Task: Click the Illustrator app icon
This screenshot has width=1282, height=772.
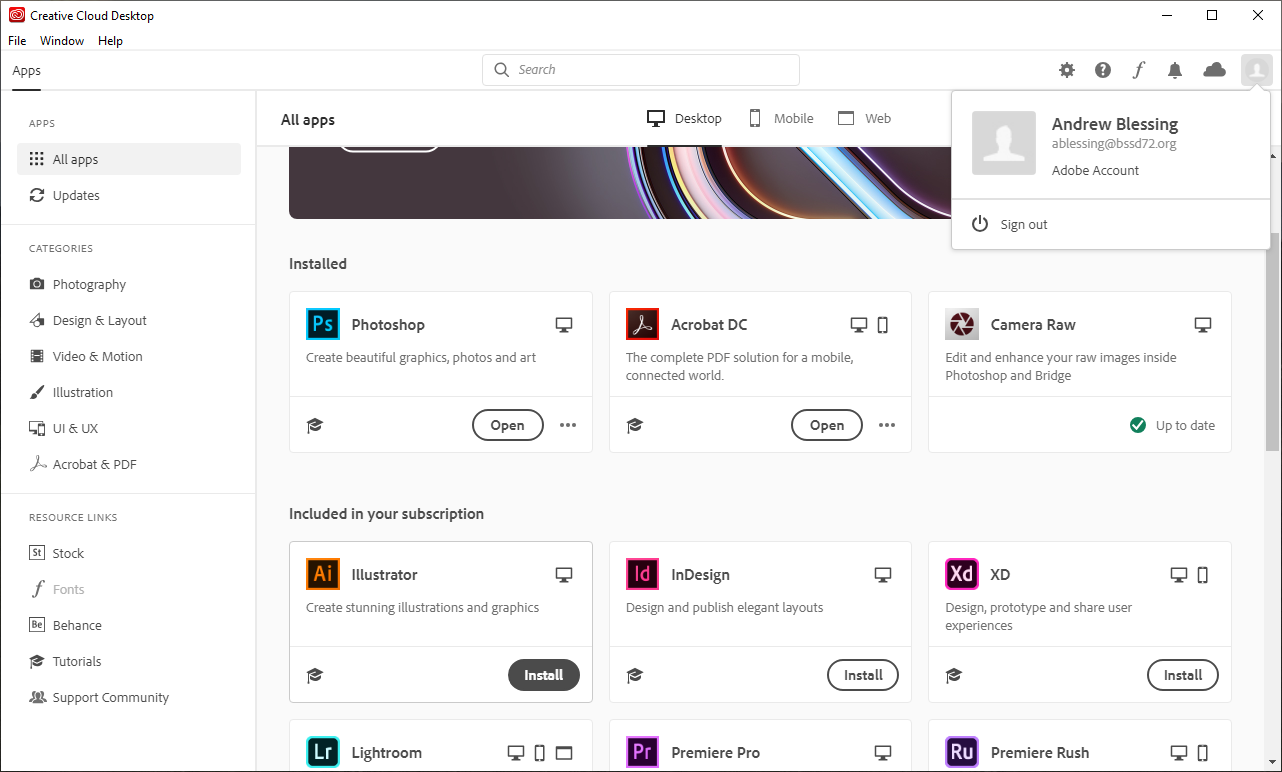Action: pyautogui.click(x=323, y=574)
